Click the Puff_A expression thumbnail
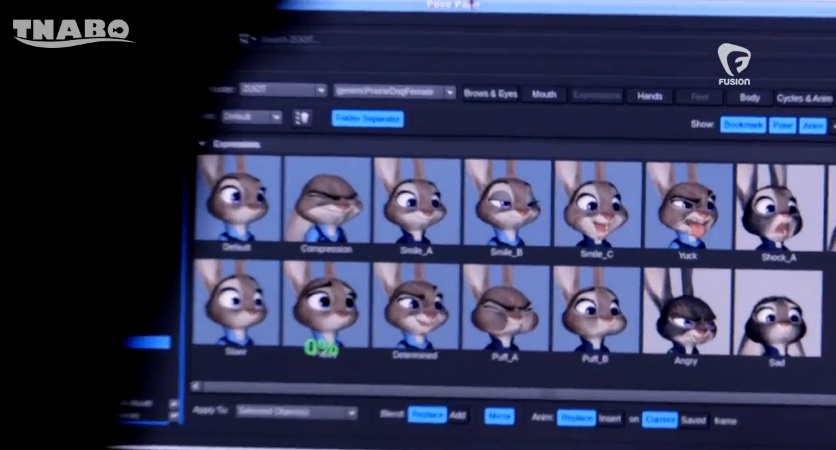This screenshot has height=450, width=836. click(506, 307)
